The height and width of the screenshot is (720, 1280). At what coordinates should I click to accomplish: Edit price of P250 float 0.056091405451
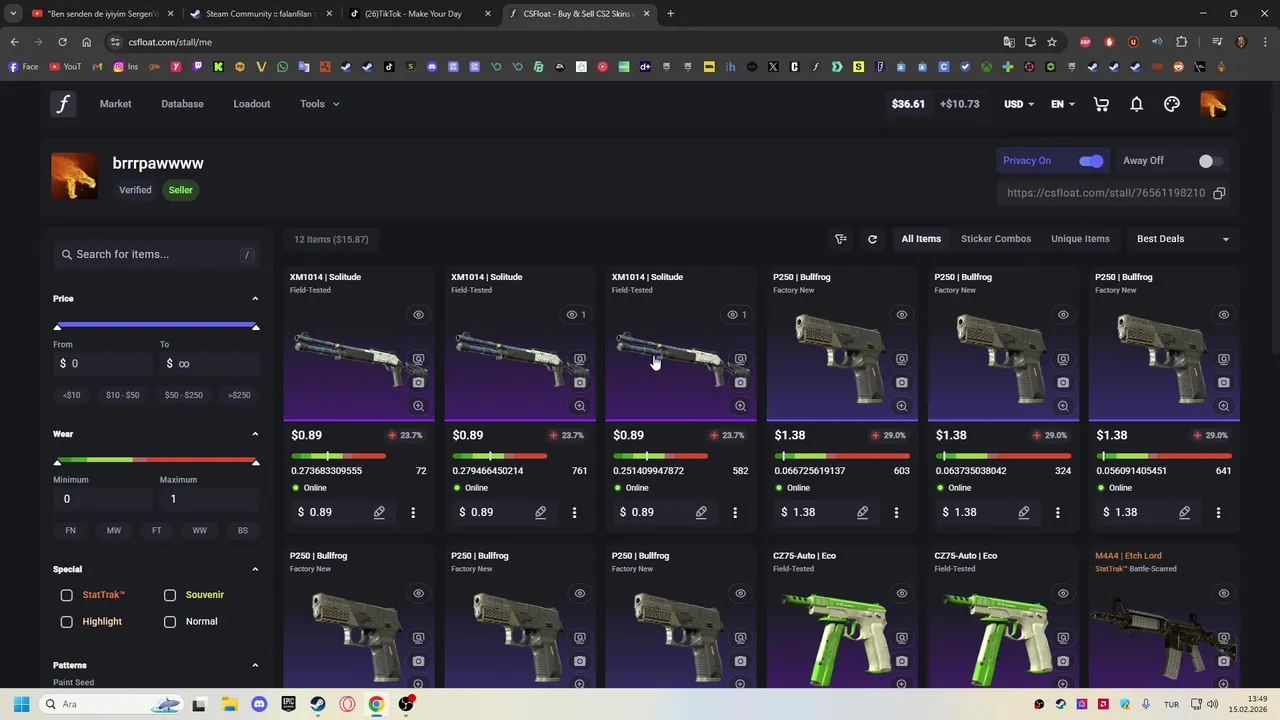(x=1184, y=512)
